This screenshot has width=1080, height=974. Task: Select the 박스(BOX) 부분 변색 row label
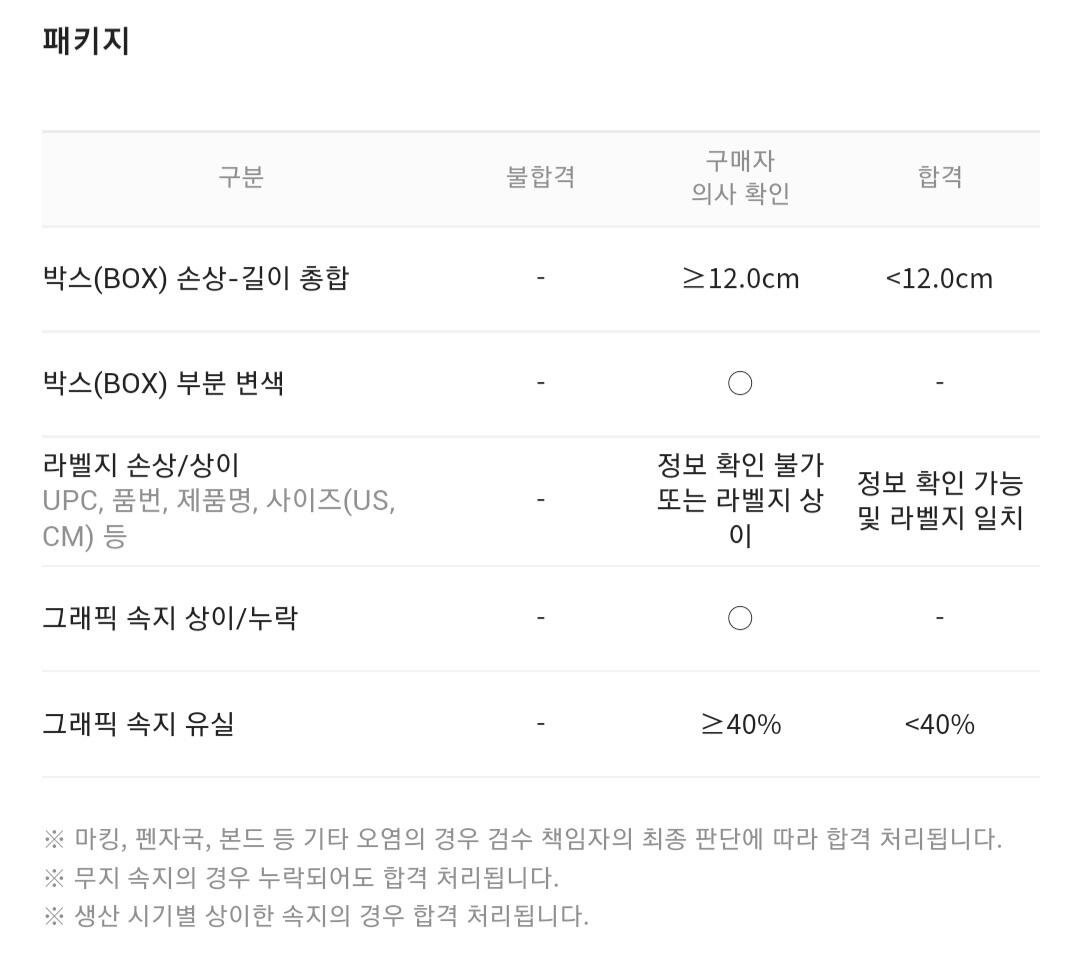coord(163,383)
